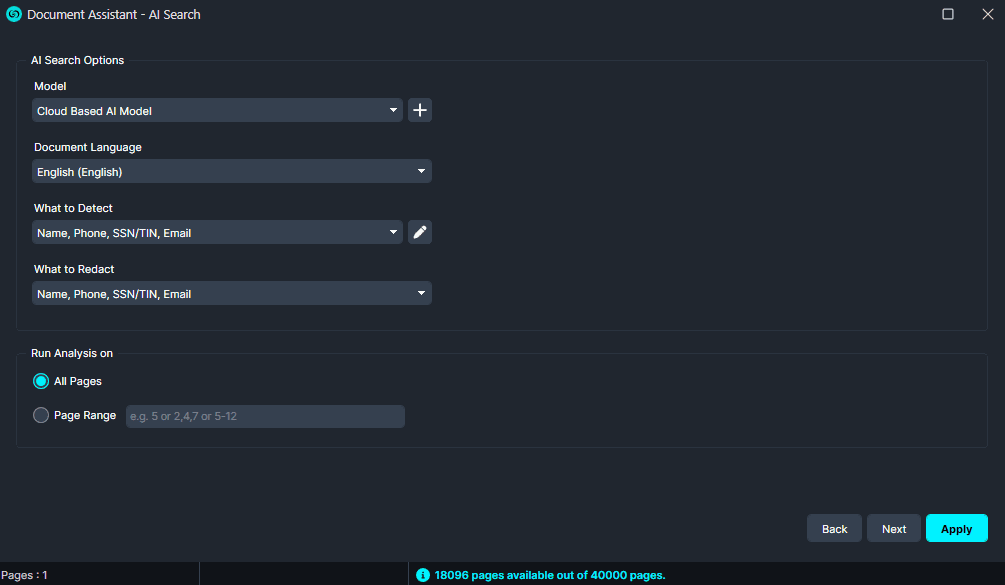Open the Model dropdown arrow

pos(394,110)
